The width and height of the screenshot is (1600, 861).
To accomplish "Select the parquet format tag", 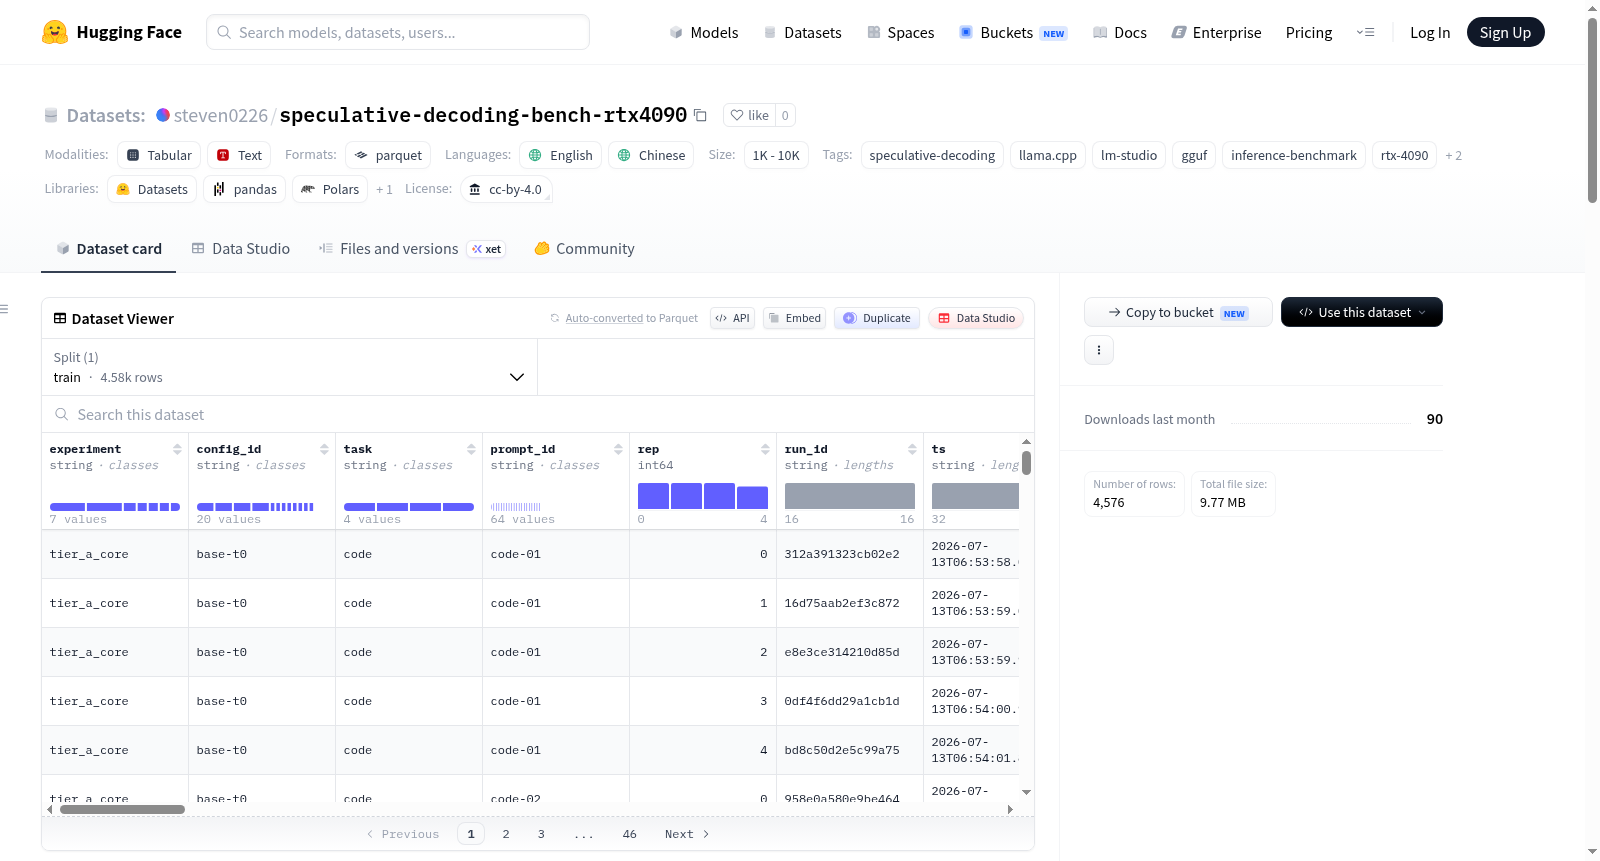I will coord(388,155).
